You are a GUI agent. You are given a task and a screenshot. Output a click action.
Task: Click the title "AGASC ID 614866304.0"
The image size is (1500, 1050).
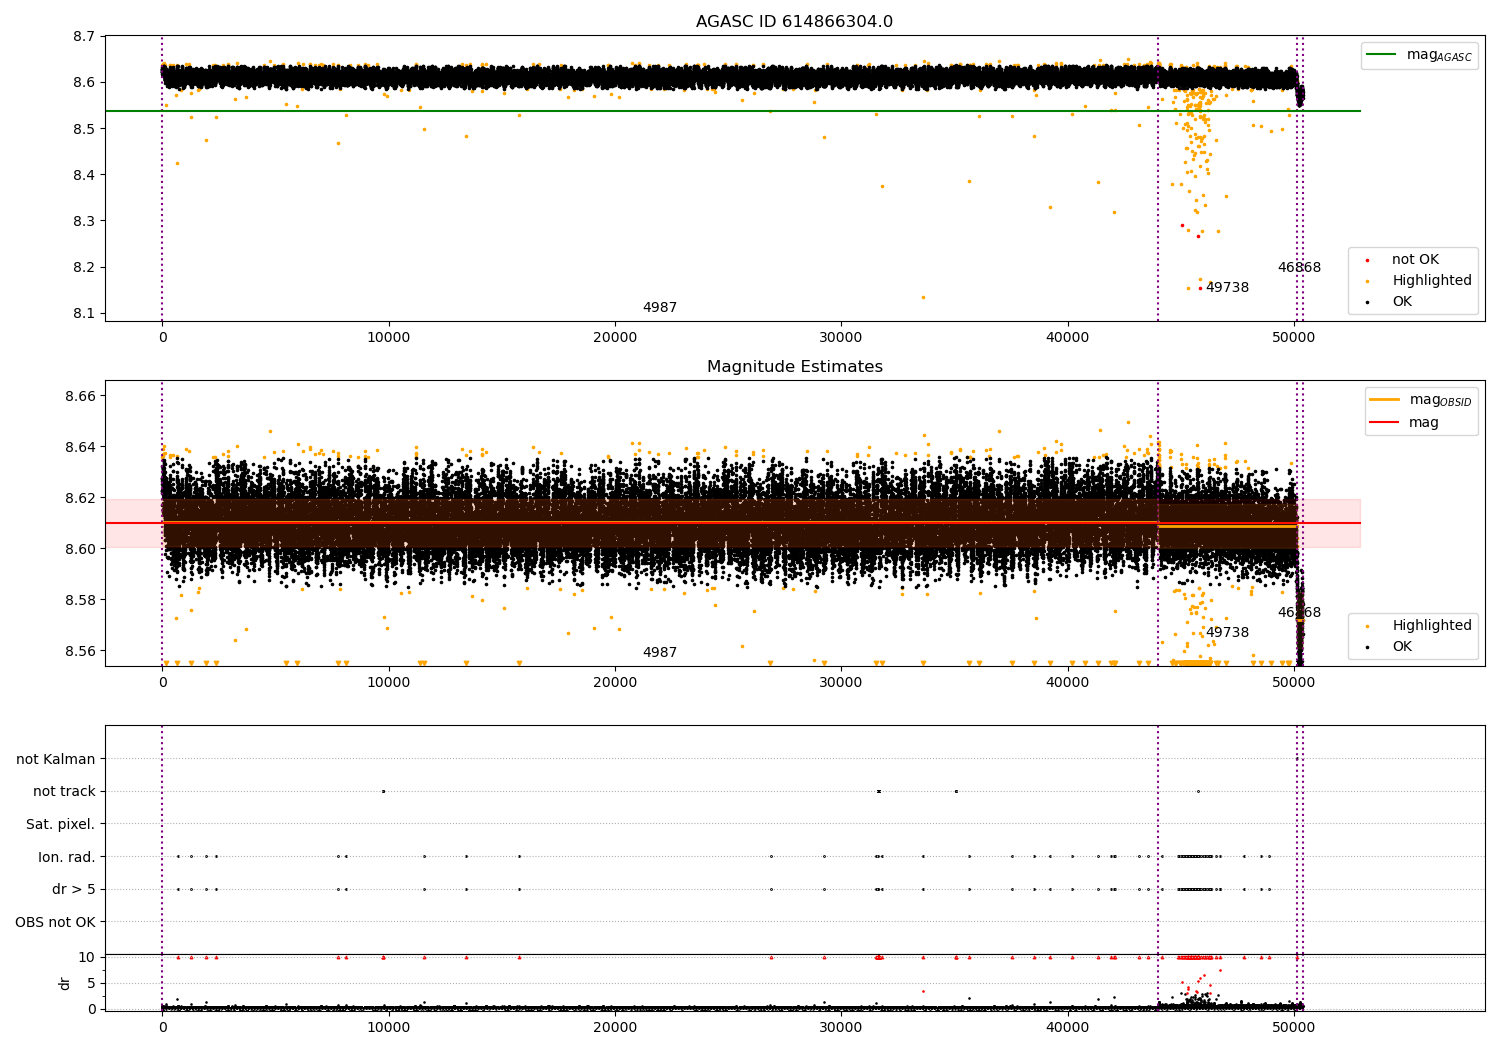(x=794, y=22)
